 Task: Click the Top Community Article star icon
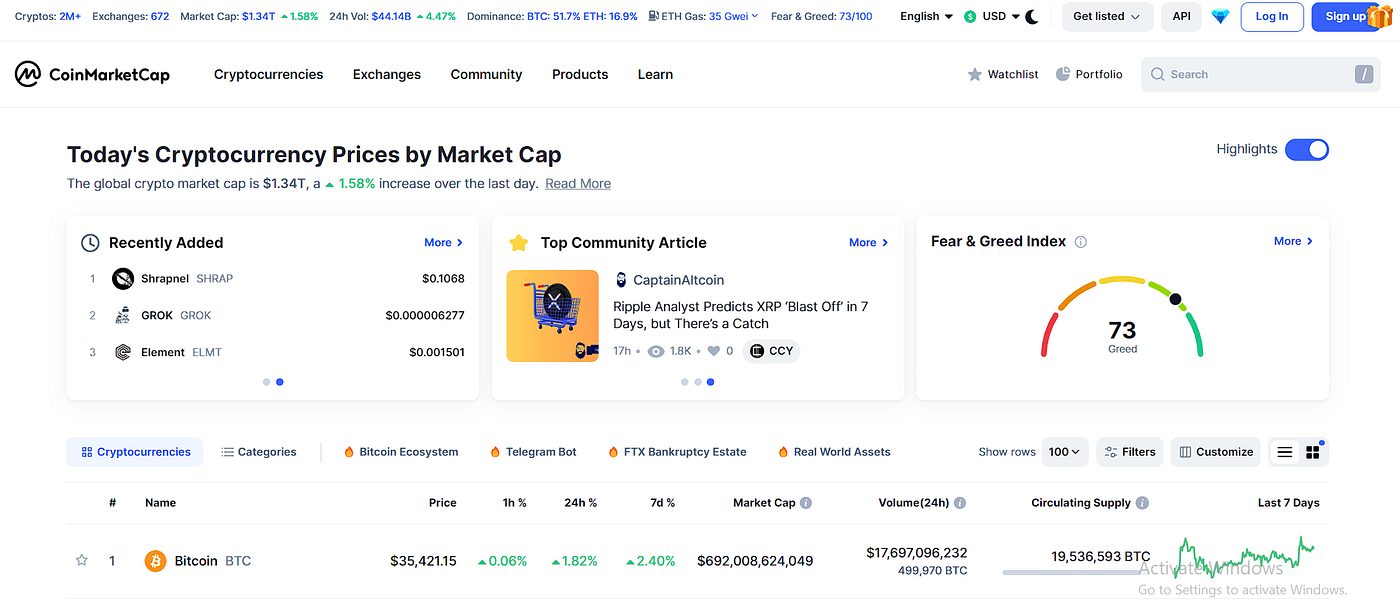click(518, 243)
